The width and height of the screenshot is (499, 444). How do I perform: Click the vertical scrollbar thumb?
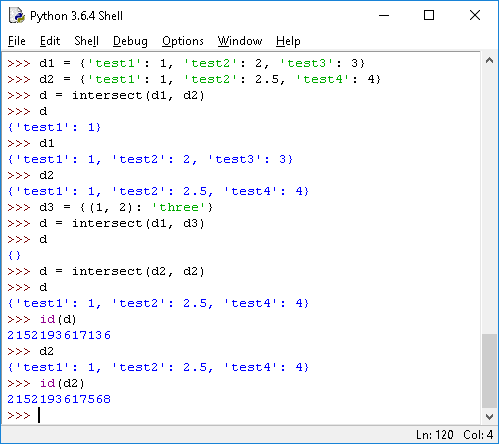pos(489,371)
